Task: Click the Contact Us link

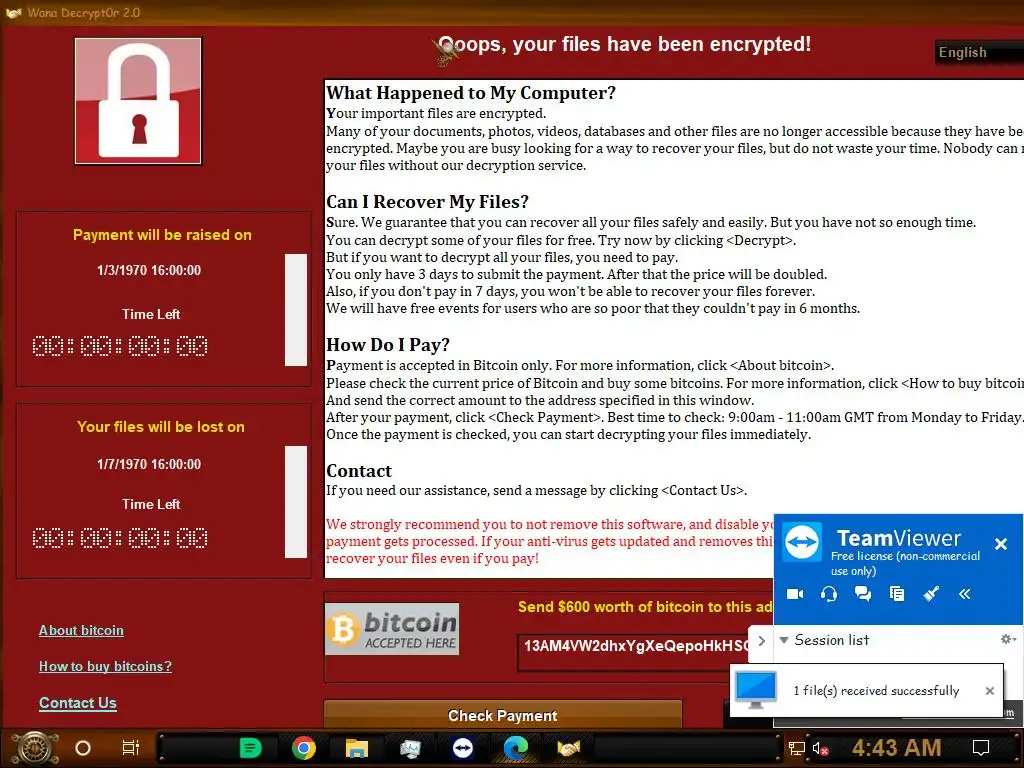Action: (x=78, y=703)
